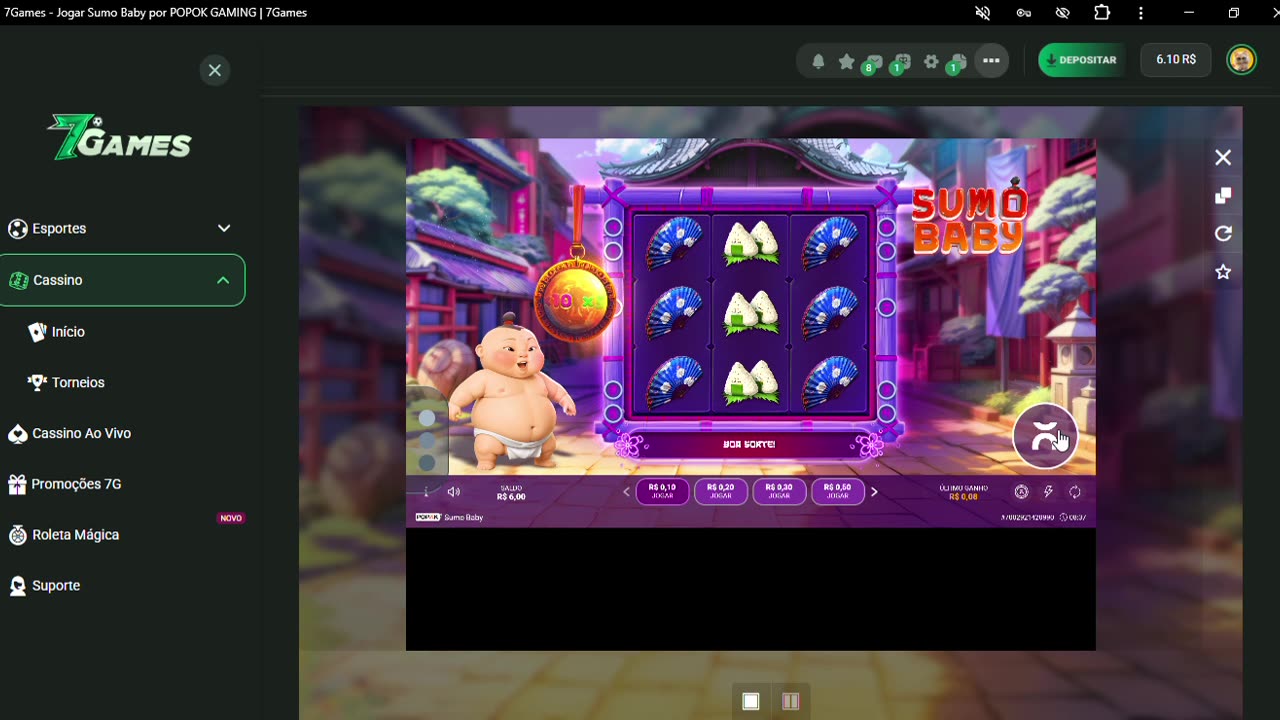This screenshot has height=720, width=1280.
Task: Open messages envelope icon with badge 8
Action: 873,62
